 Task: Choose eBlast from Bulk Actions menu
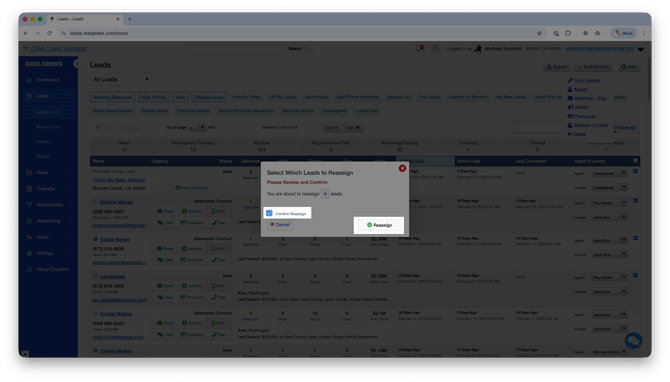[578, 107]
